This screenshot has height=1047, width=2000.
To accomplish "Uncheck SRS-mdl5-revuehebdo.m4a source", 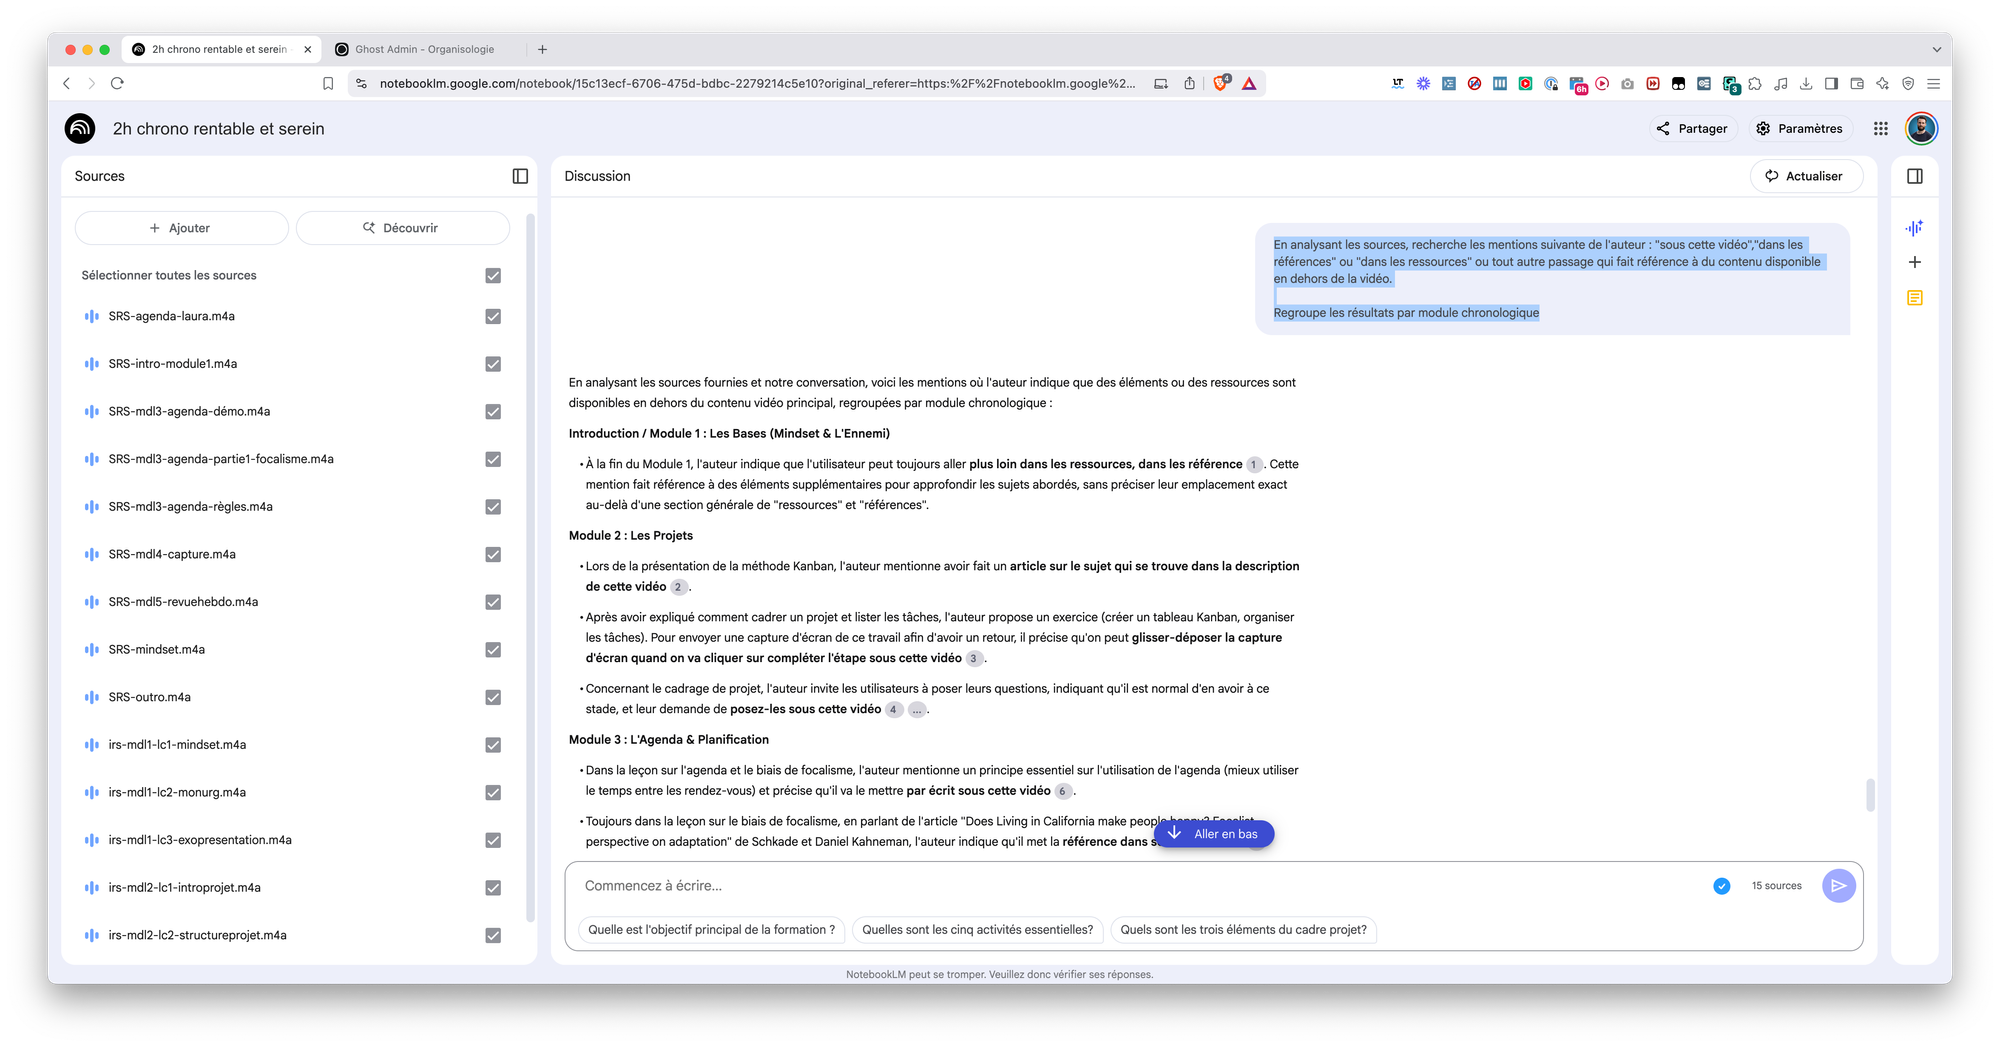I will click(x=493, y=602).
